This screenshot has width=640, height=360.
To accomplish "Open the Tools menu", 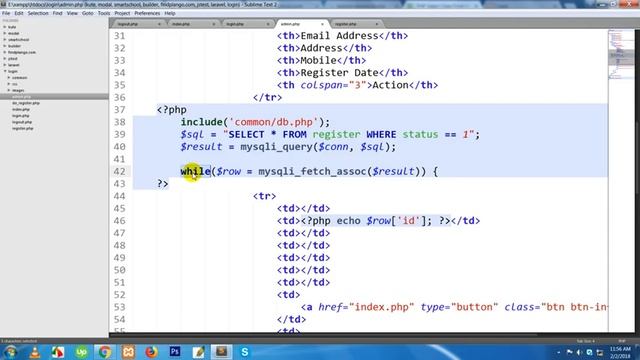I will click(104, 13).
